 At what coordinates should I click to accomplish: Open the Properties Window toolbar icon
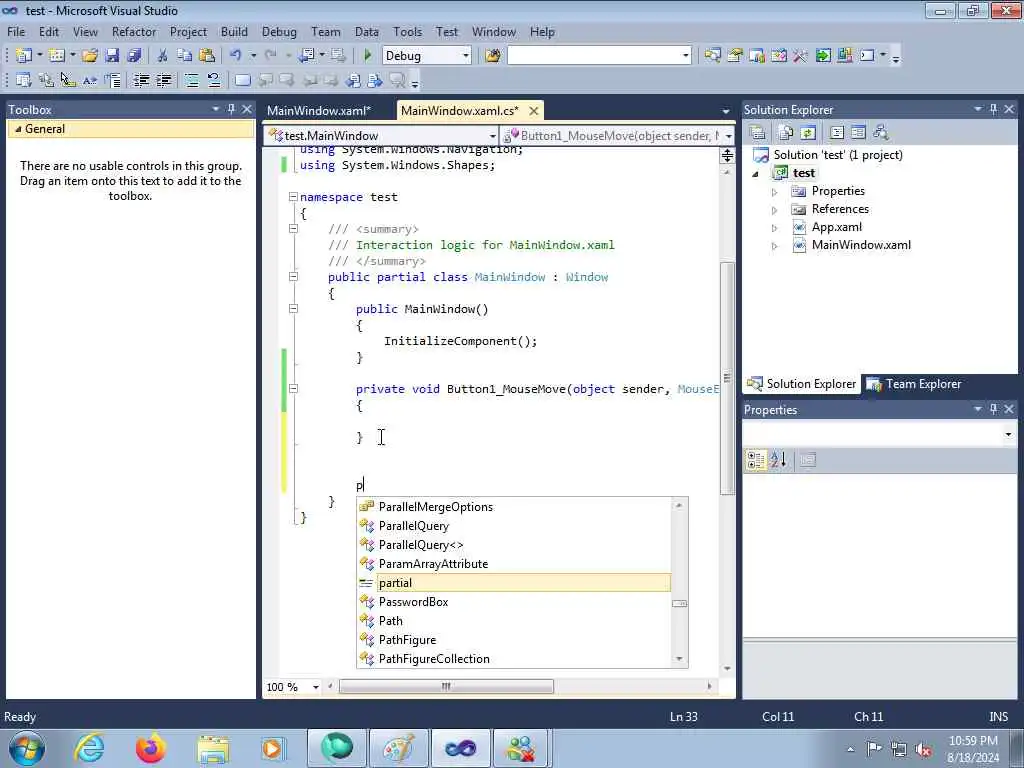735,56
